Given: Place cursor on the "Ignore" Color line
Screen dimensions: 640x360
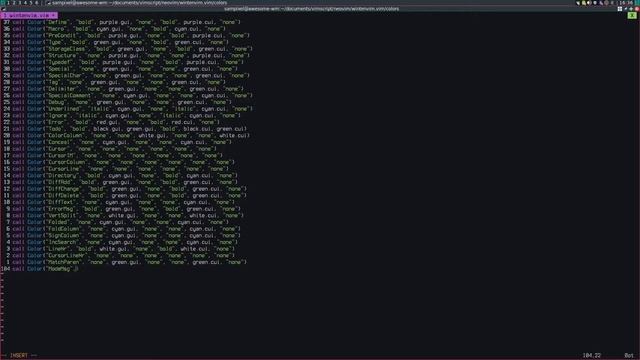Looking at the screenshot, I should (127, 116).
